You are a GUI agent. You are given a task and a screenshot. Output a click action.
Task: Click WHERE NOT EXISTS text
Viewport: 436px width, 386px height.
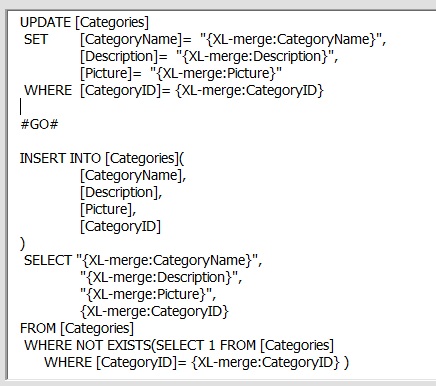[88, 345]
